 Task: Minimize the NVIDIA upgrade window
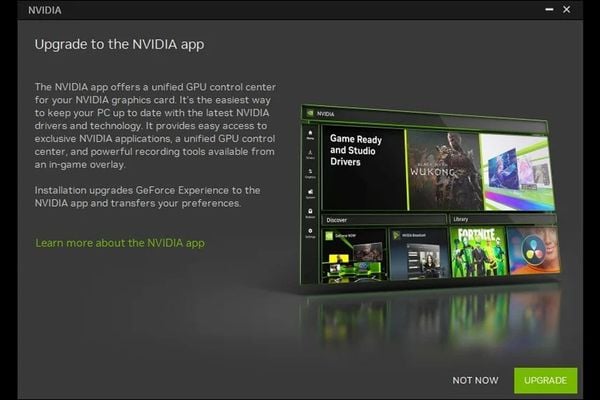tap(549, 10)
